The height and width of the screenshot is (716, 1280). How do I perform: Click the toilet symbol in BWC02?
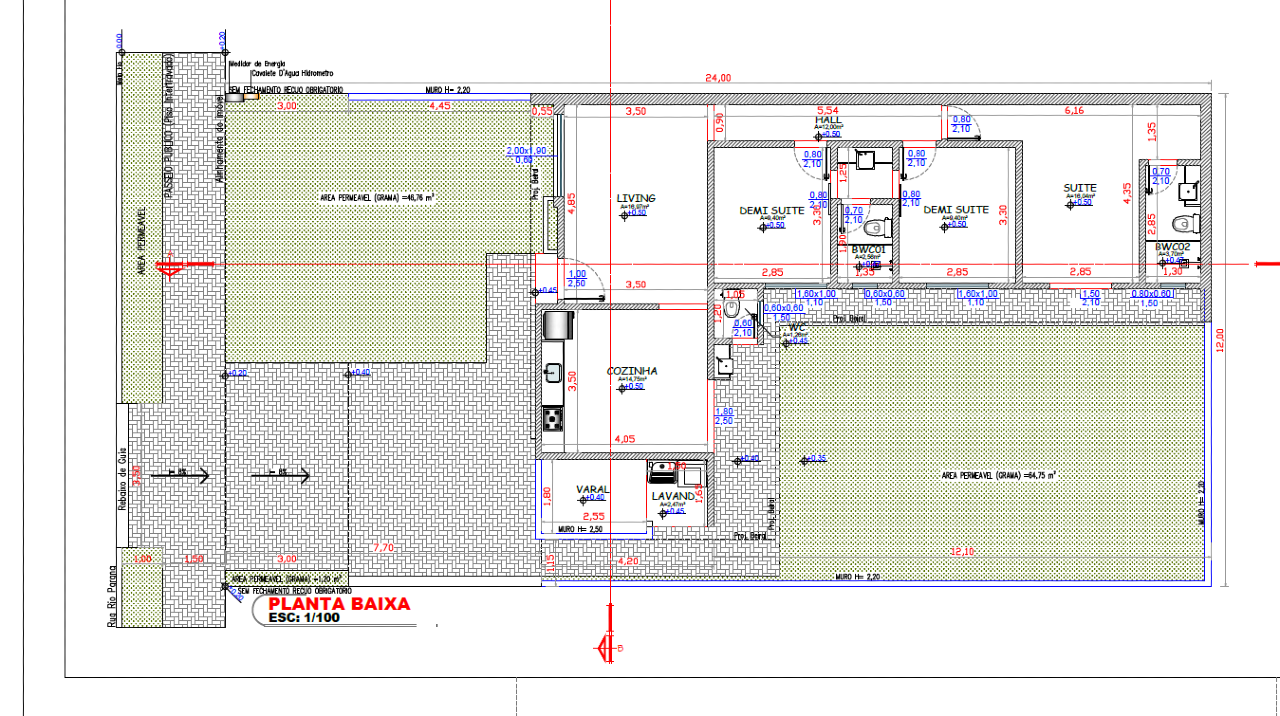point(1185,222)
